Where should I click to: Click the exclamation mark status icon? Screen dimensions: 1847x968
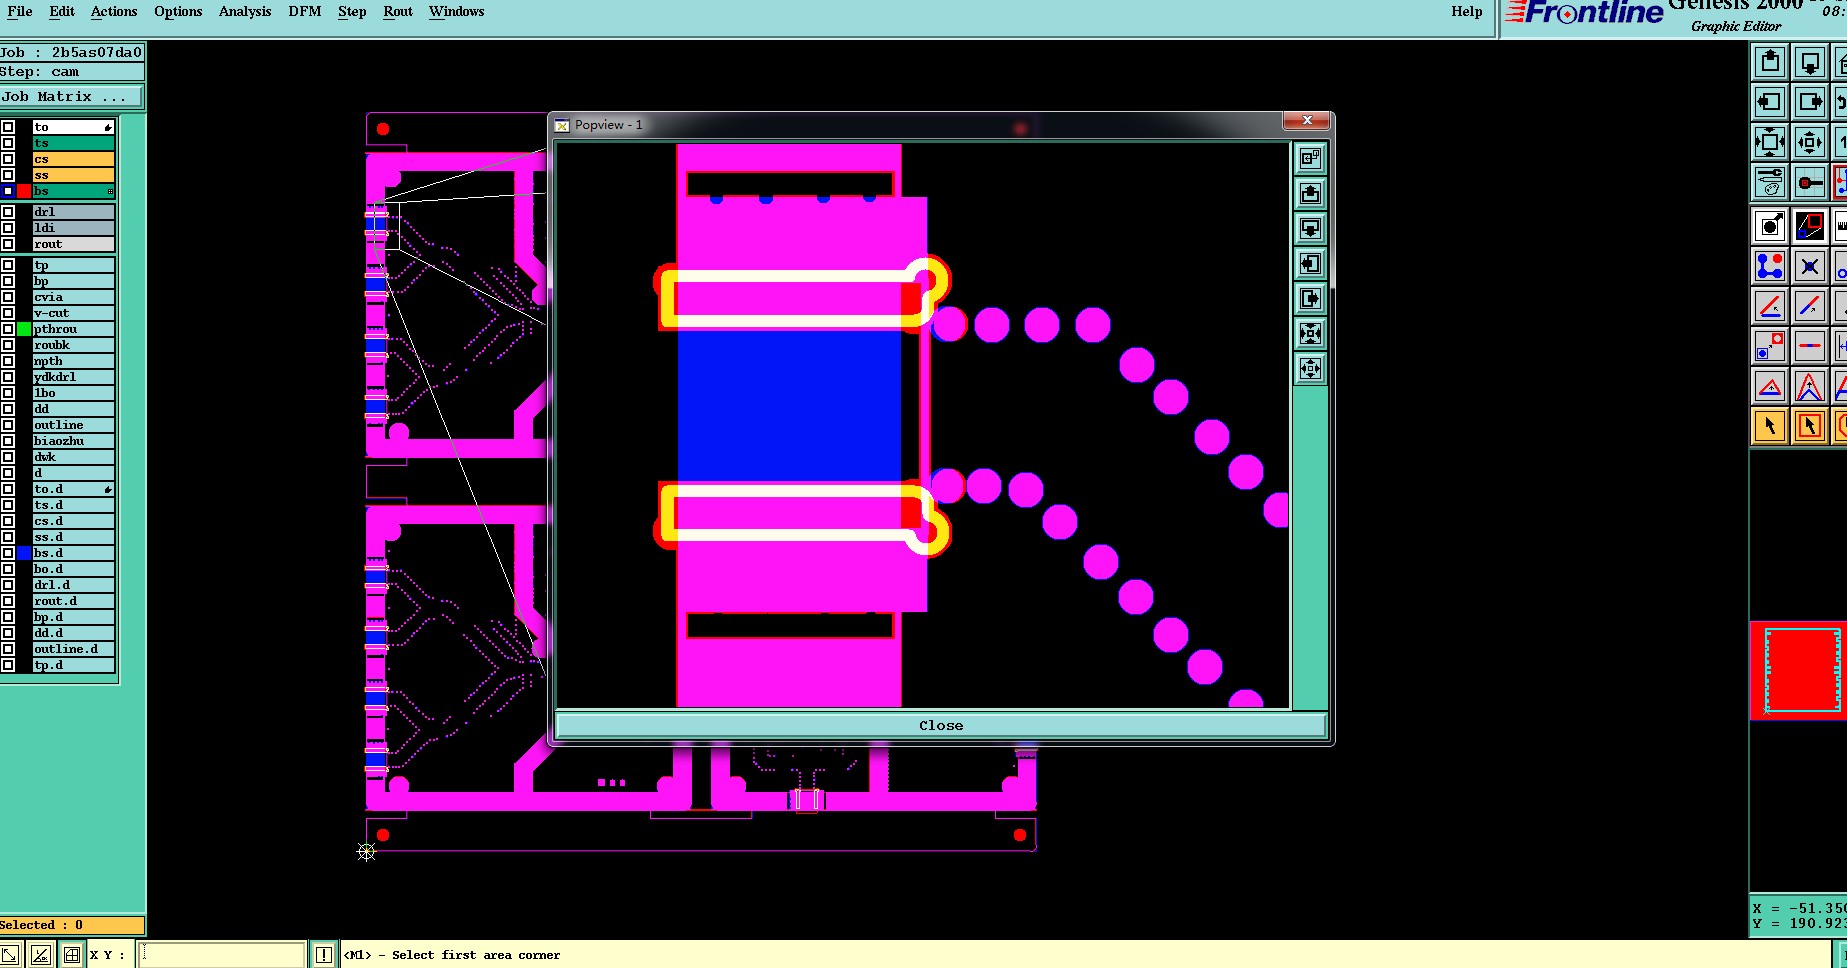pos(324,955)
